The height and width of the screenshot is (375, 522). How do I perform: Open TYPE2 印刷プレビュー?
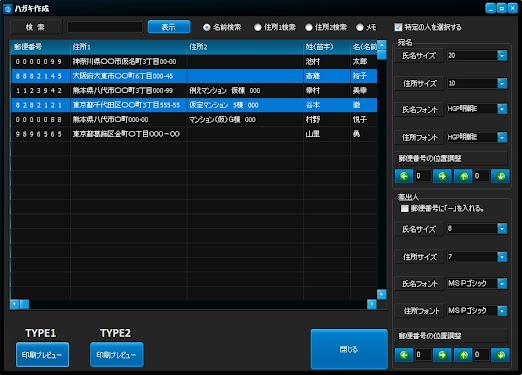click(x=117, y=355)
